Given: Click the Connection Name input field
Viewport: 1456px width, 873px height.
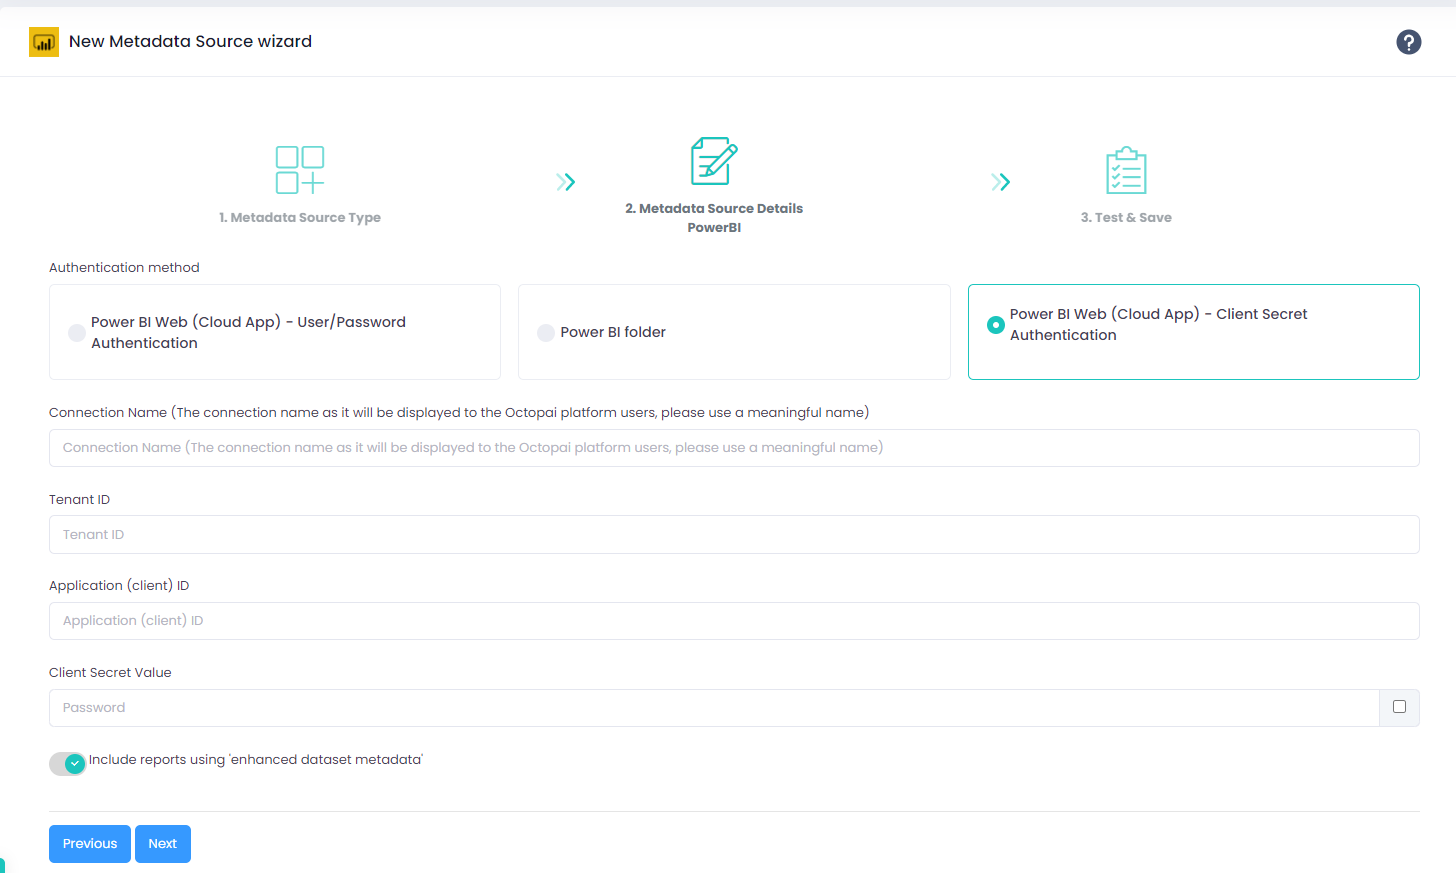Looking at the screenshot, I should point(734,448).
